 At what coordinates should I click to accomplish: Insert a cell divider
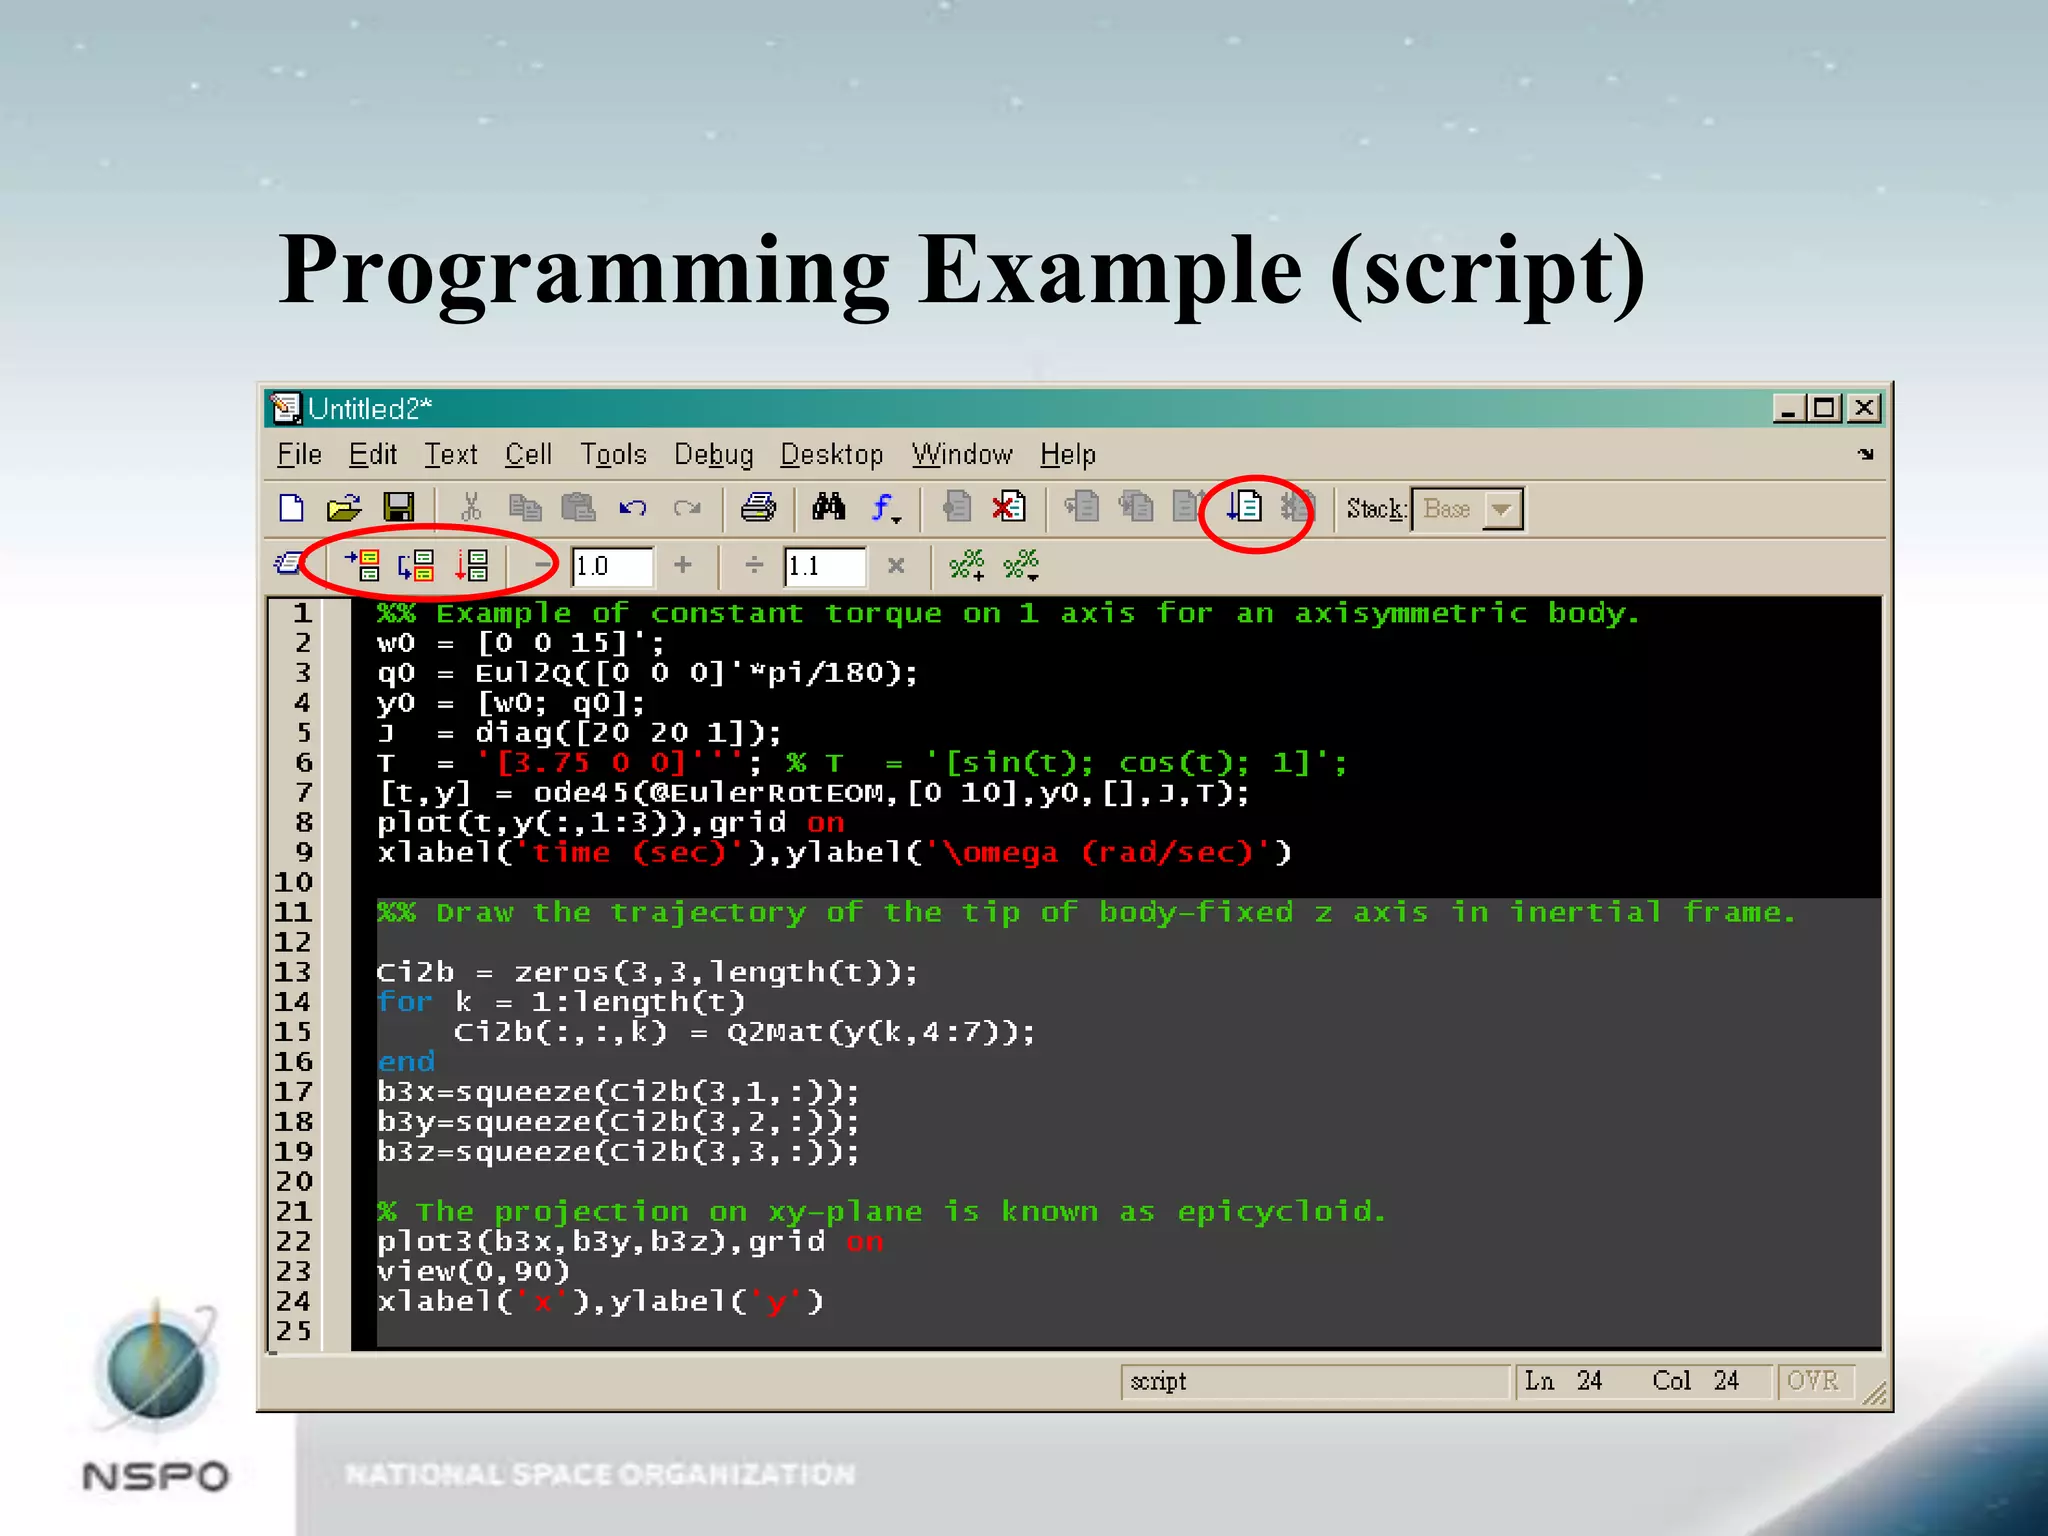[967, 566]
